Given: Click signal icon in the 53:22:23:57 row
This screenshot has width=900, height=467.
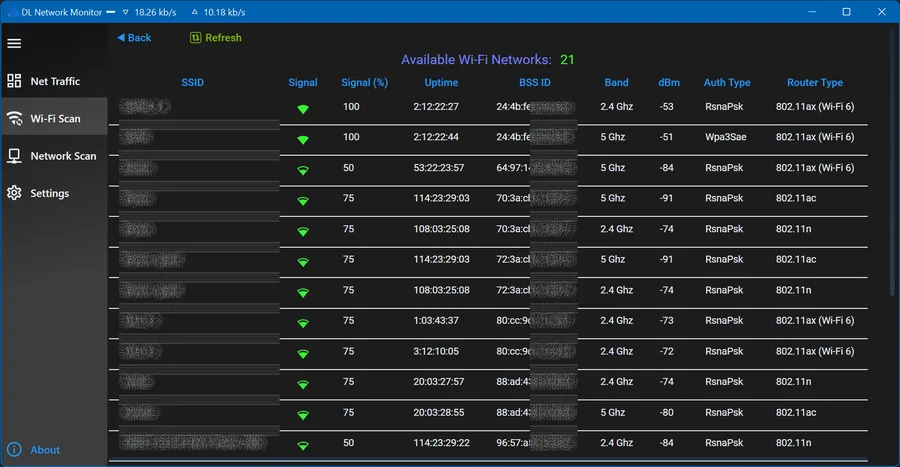Looking at the screenshot, I should click(303, 170).
